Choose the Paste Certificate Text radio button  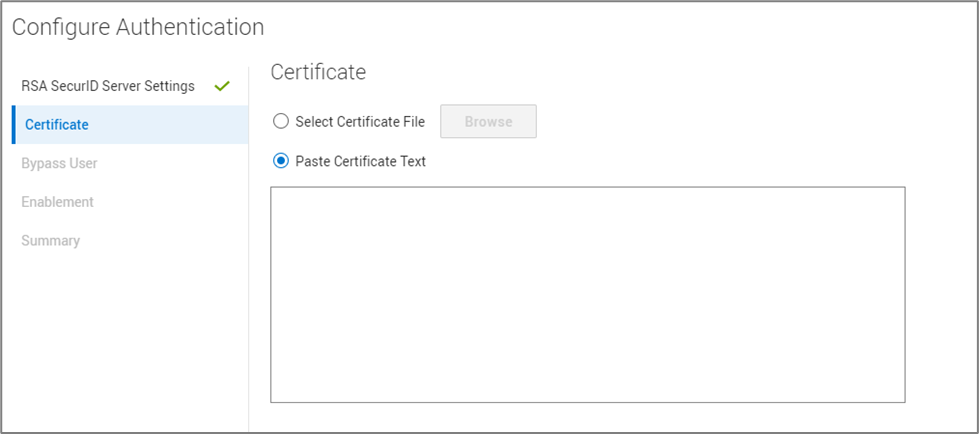pyautogui.click(x=281, y=161)
